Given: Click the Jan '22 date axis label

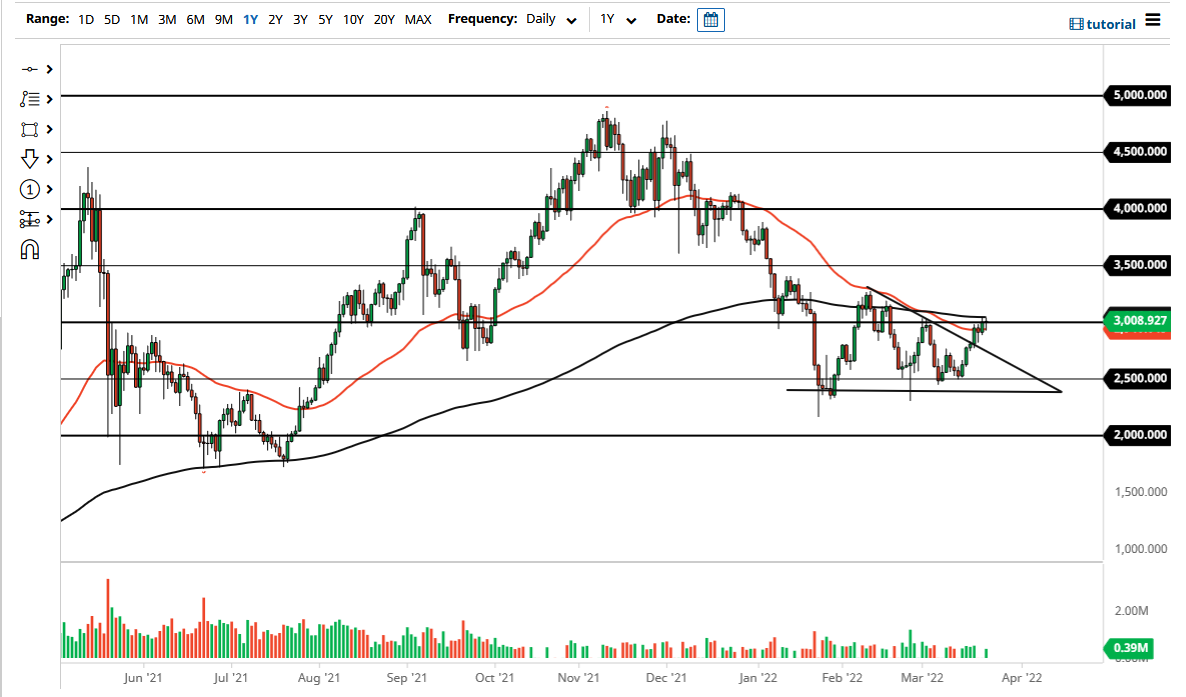Looking at the screenshot, I should point(758,678).
